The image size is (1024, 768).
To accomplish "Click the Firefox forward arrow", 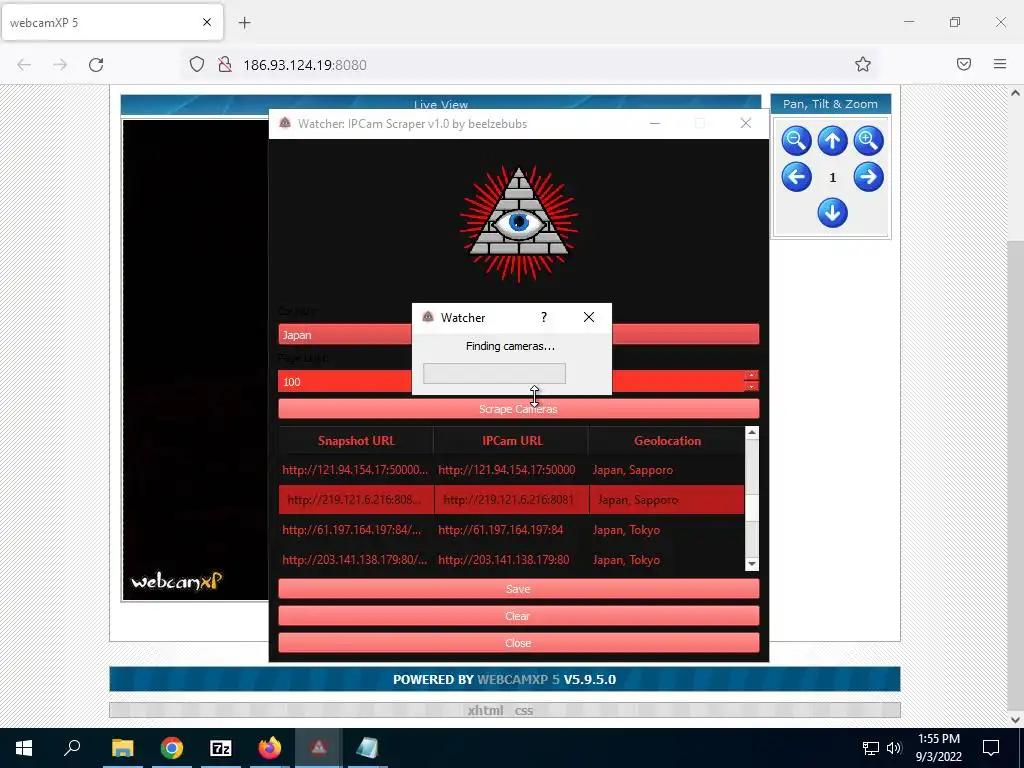I will point(60,65).
